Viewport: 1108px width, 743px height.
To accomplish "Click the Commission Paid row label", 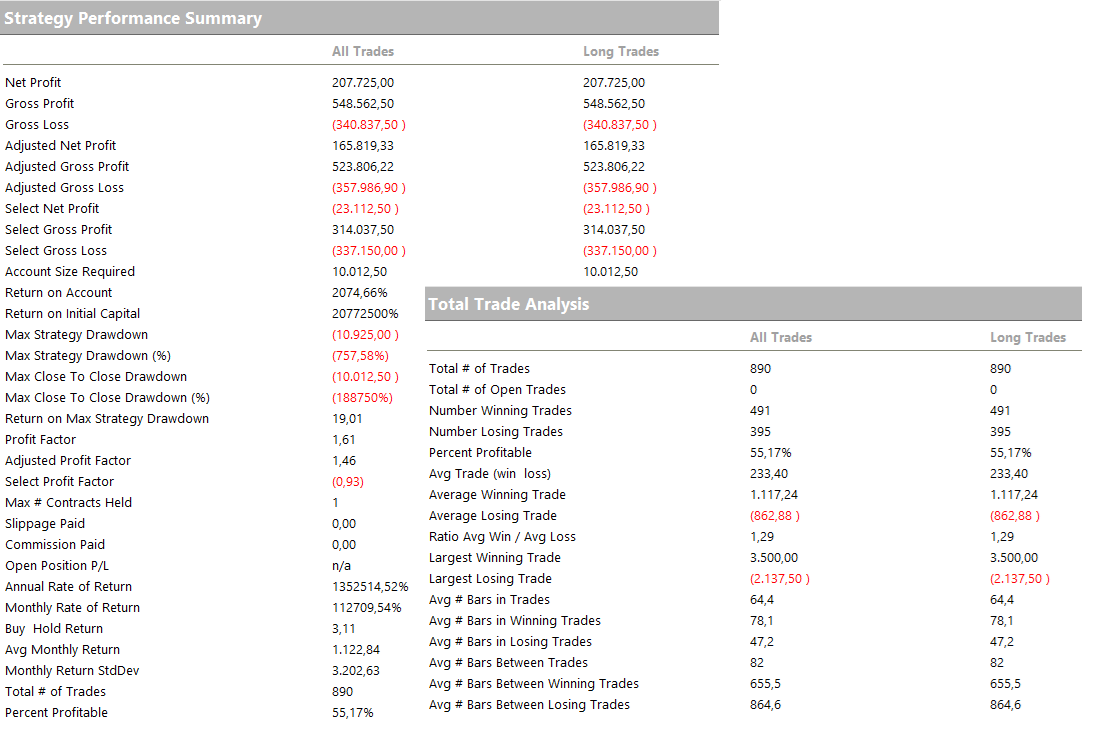I will click(55, 545).
